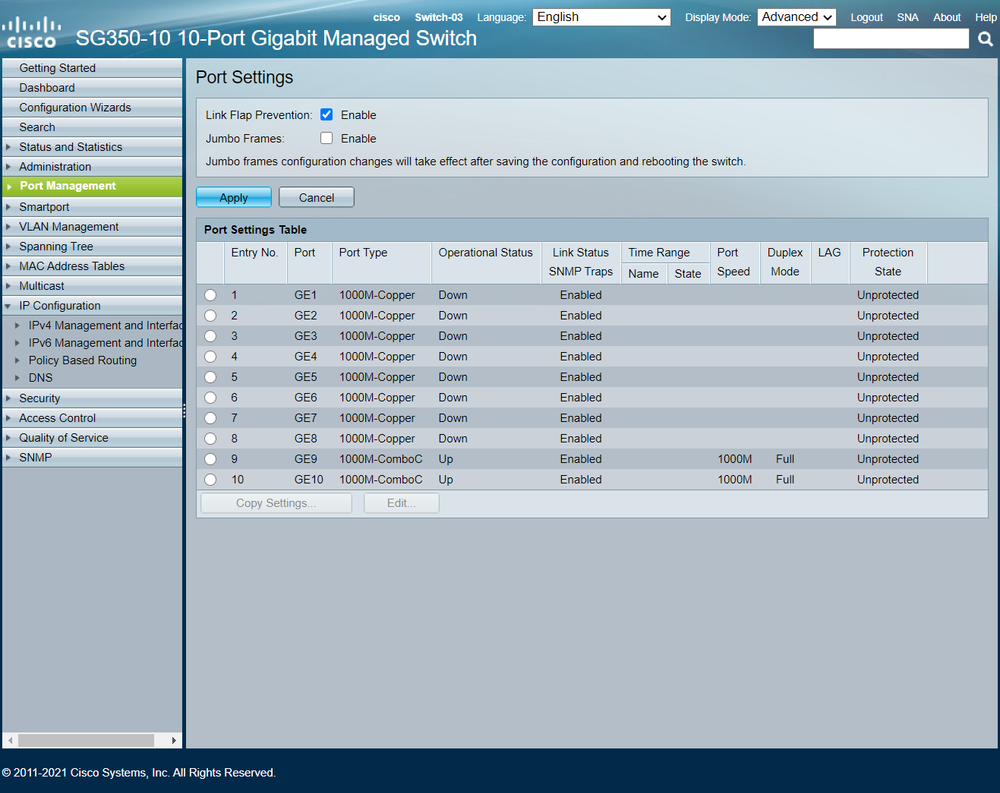Viewport: 1000px width, 793px height.
Task: Expand Status and Statistics arrow
Action: coord(8,147)
